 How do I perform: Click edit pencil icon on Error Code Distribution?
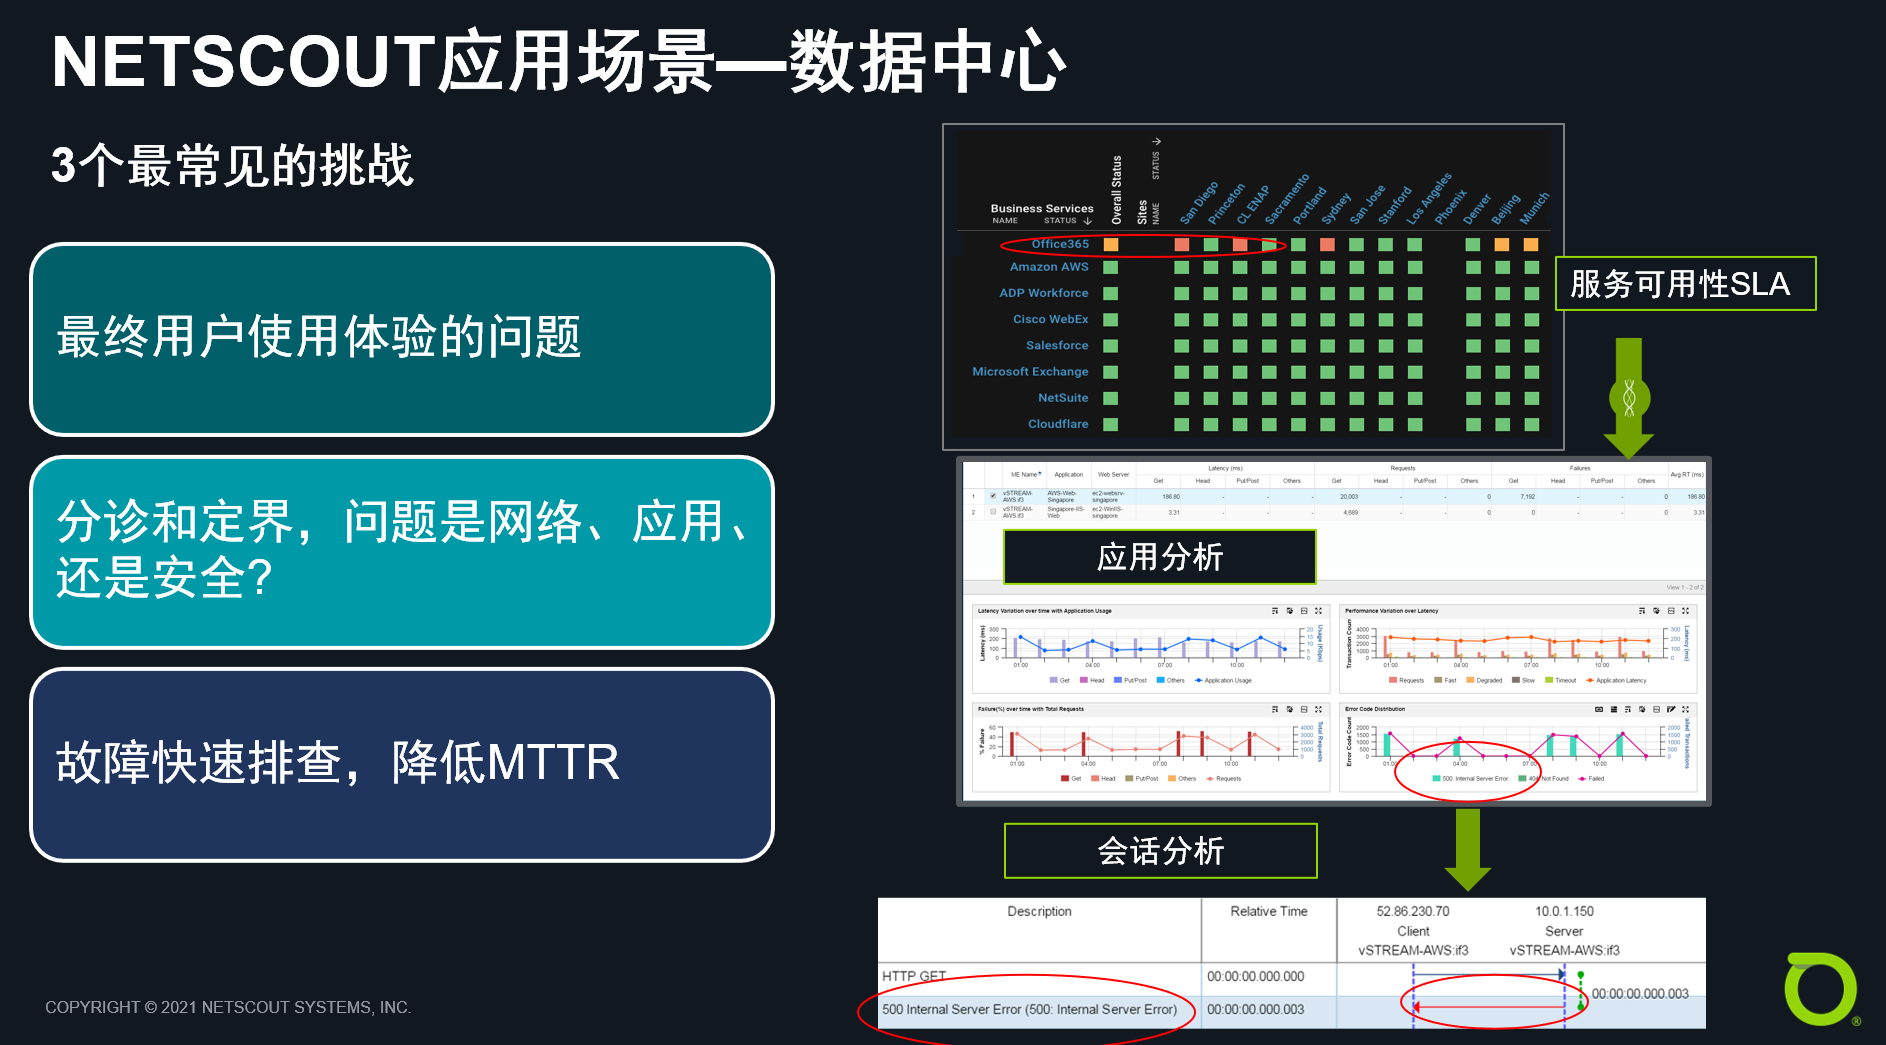click(1671, 709)
